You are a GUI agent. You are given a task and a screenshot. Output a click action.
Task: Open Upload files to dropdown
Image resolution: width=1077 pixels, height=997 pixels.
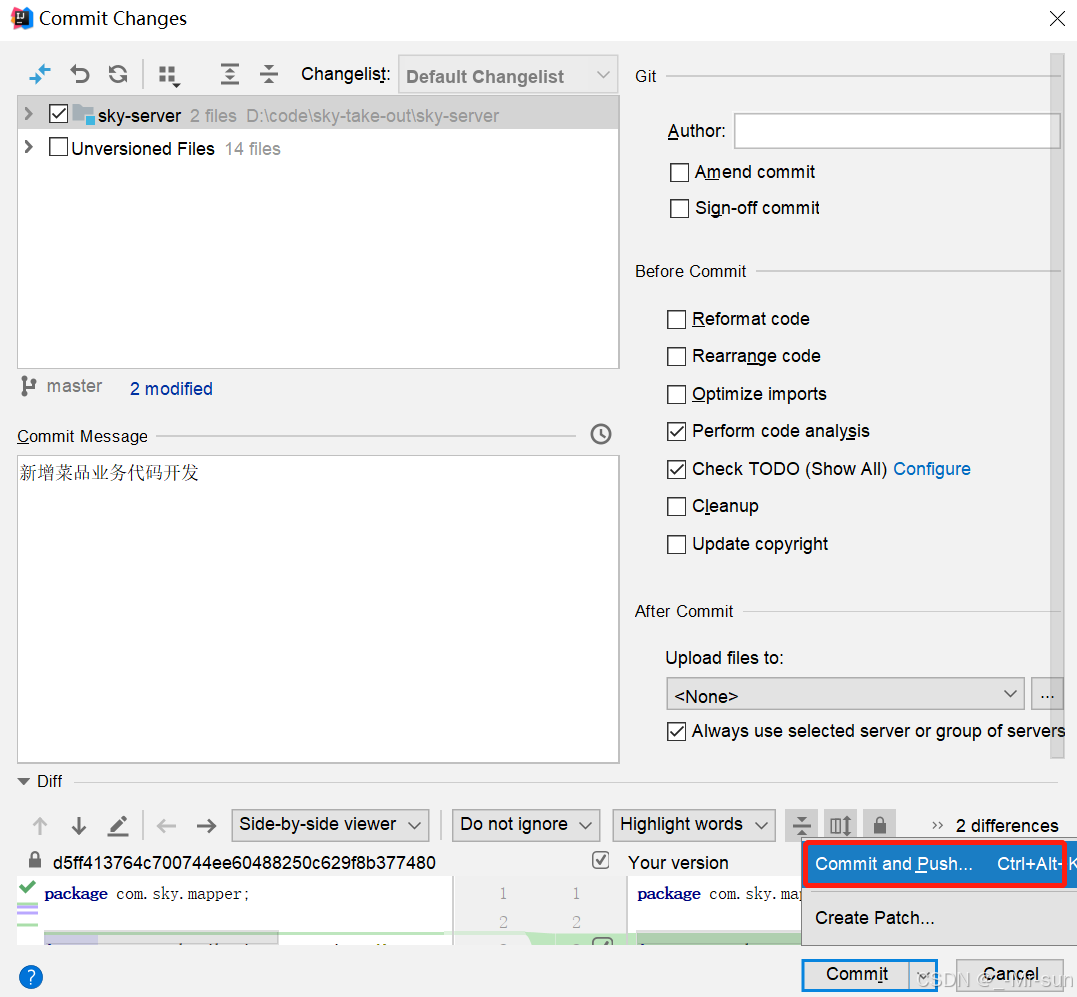(845, 694)
